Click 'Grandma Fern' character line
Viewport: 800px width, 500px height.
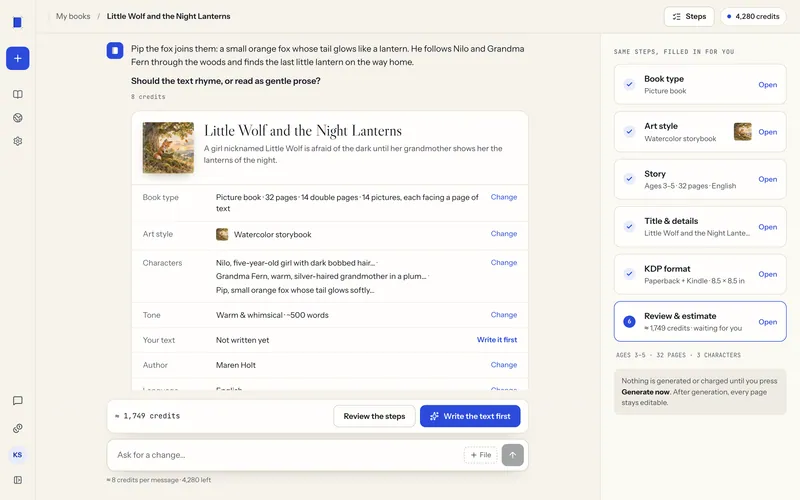point(322,276)
